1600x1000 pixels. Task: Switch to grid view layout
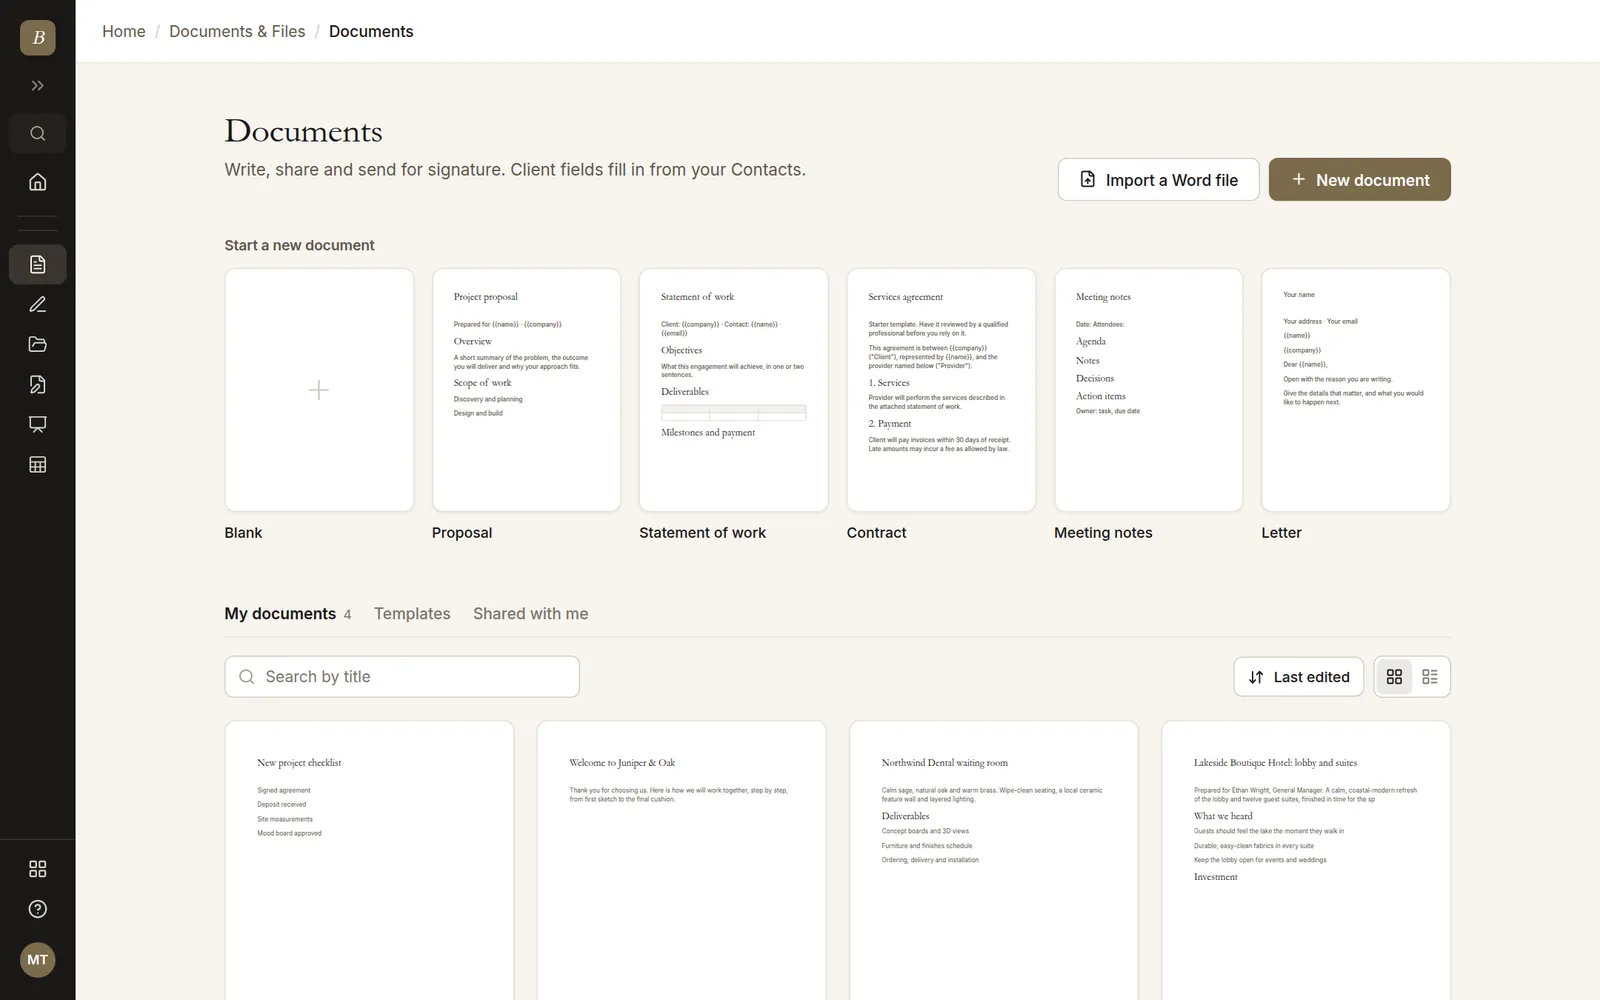click(x=1394, y=677)
